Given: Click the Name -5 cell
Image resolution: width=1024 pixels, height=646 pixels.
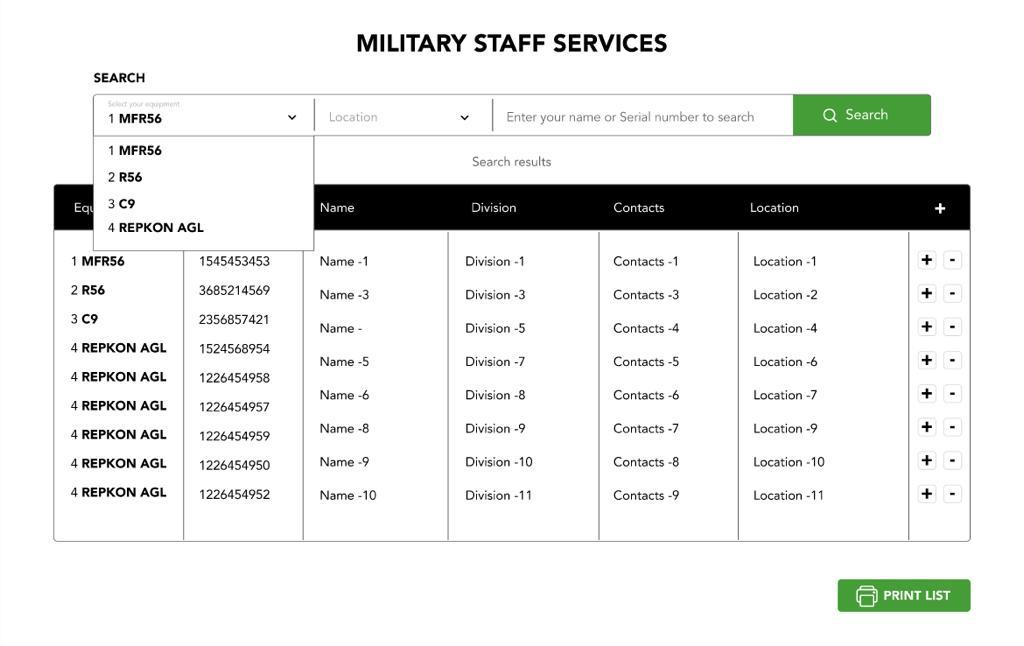Looking at the screenshot, I should click(344, 362).
